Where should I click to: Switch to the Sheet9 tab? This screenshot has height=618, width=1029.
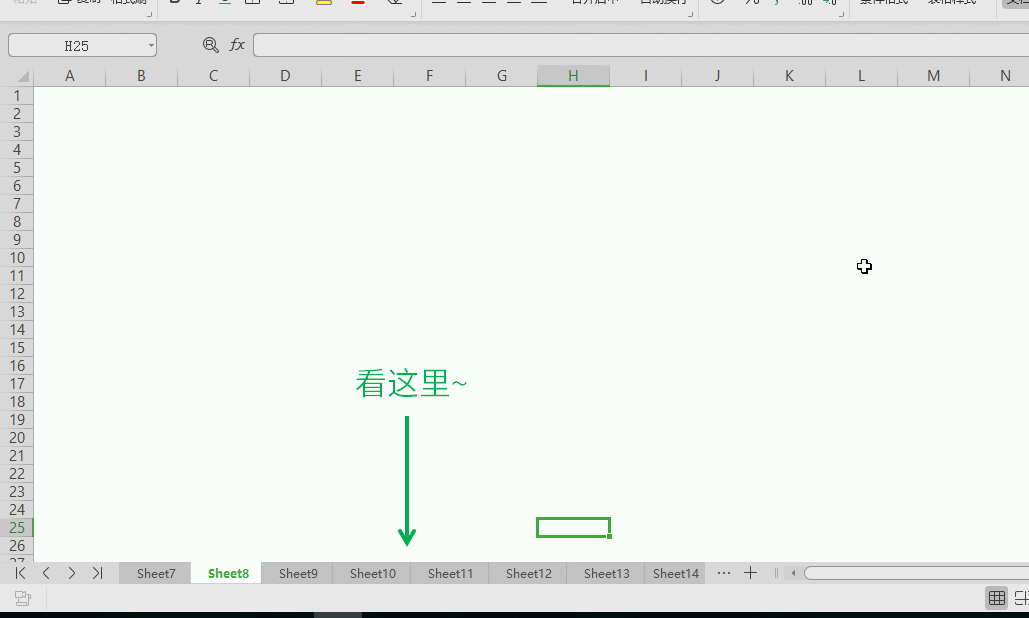[x=298, y=573]
